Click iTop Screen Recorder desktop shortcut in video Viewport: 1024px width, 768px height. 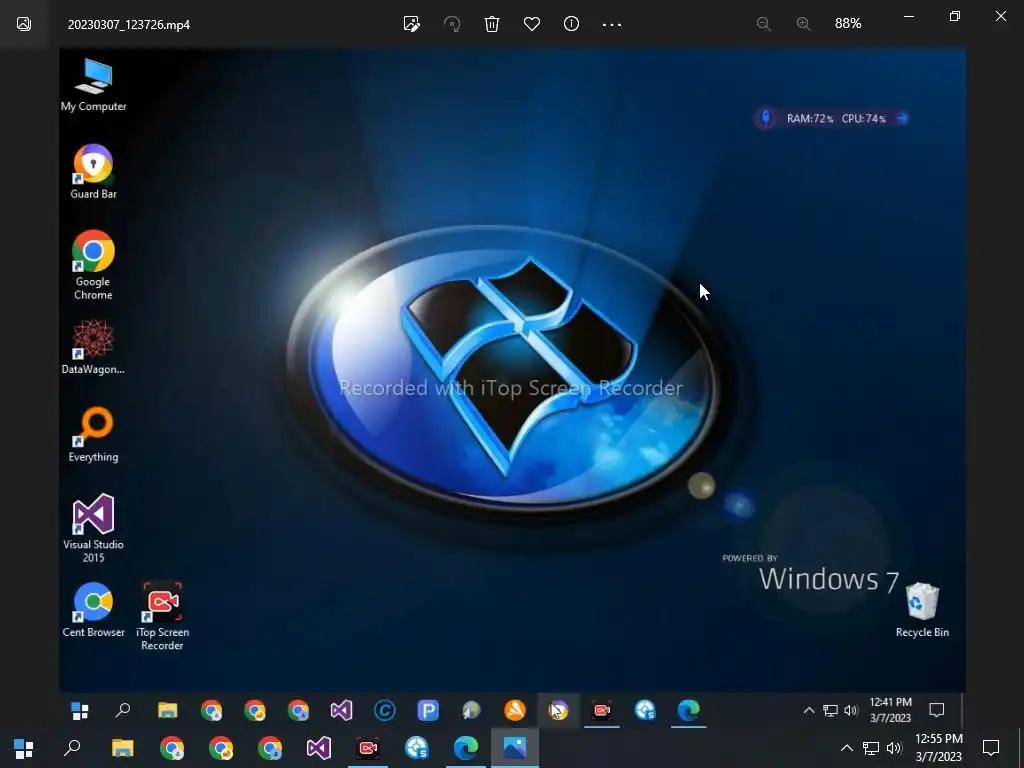click(x=163, y=616)
